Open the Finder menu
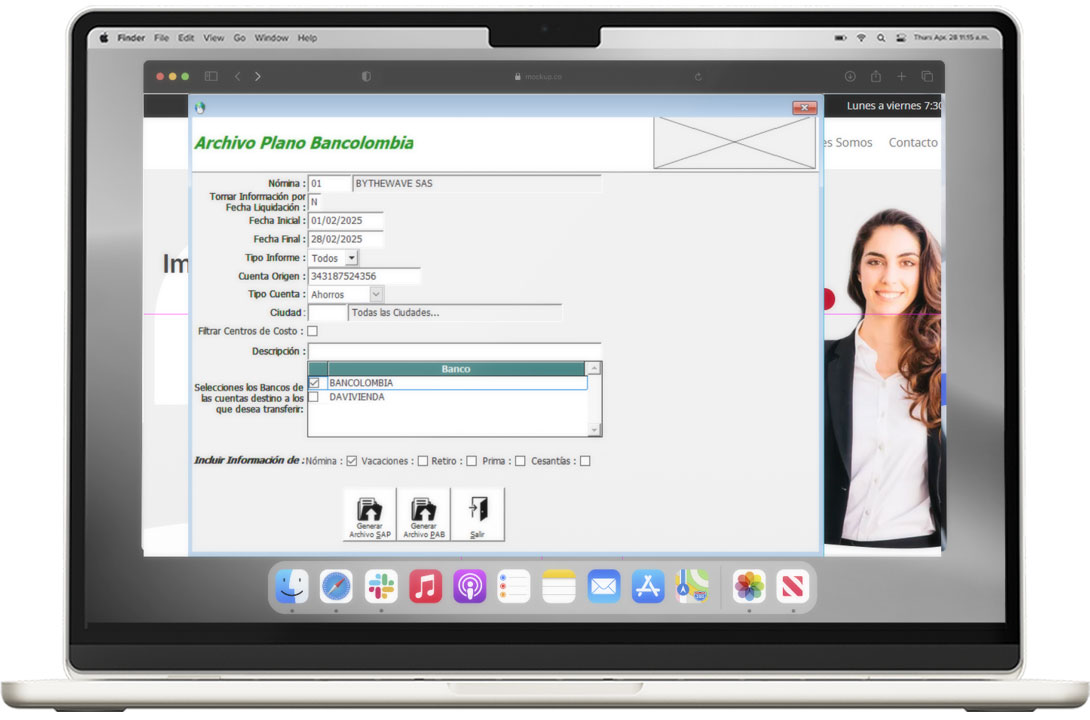The height and width of the screenshot is (720, 1090). coord(131,38)
